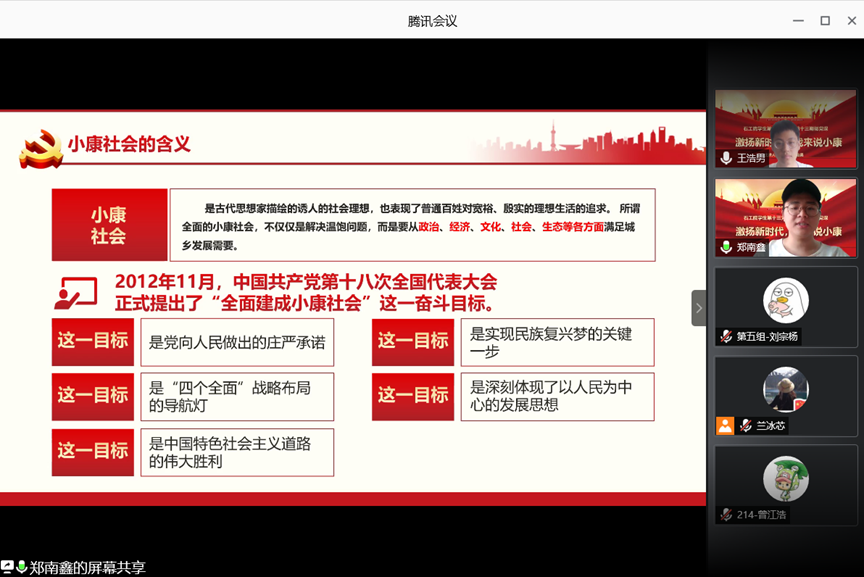Click the party emblem on the shared slide
This screenshot has width=864, height=577.
click(41, 148)
